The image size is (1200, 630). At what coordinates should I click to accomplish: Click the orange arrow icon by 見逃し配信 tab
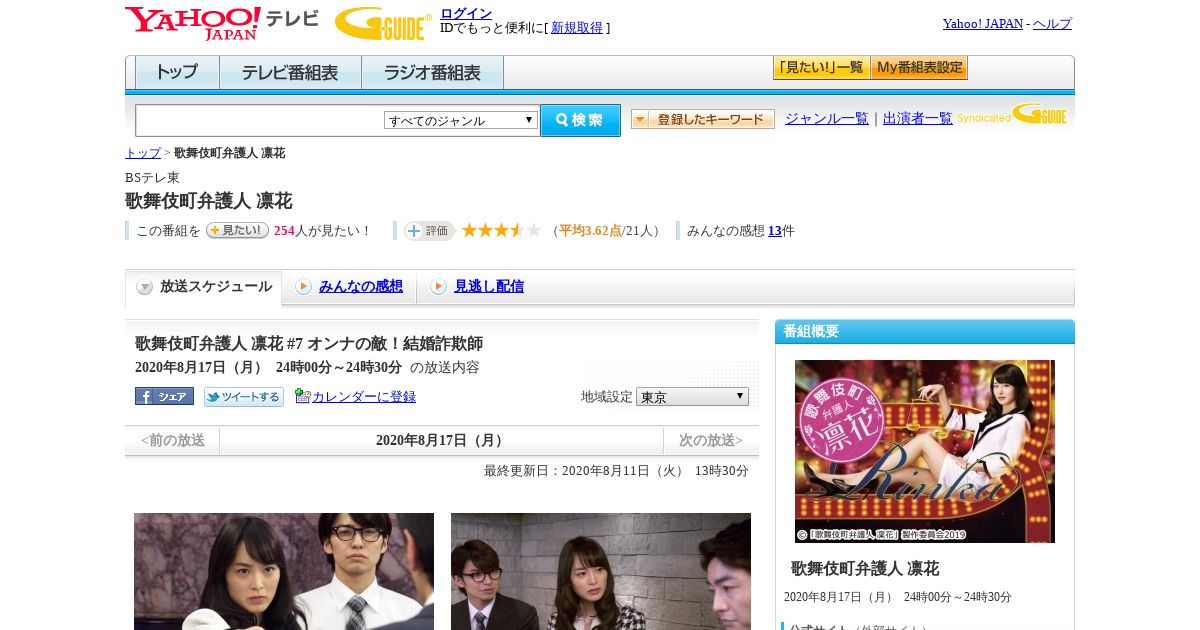tap(438, 287)
